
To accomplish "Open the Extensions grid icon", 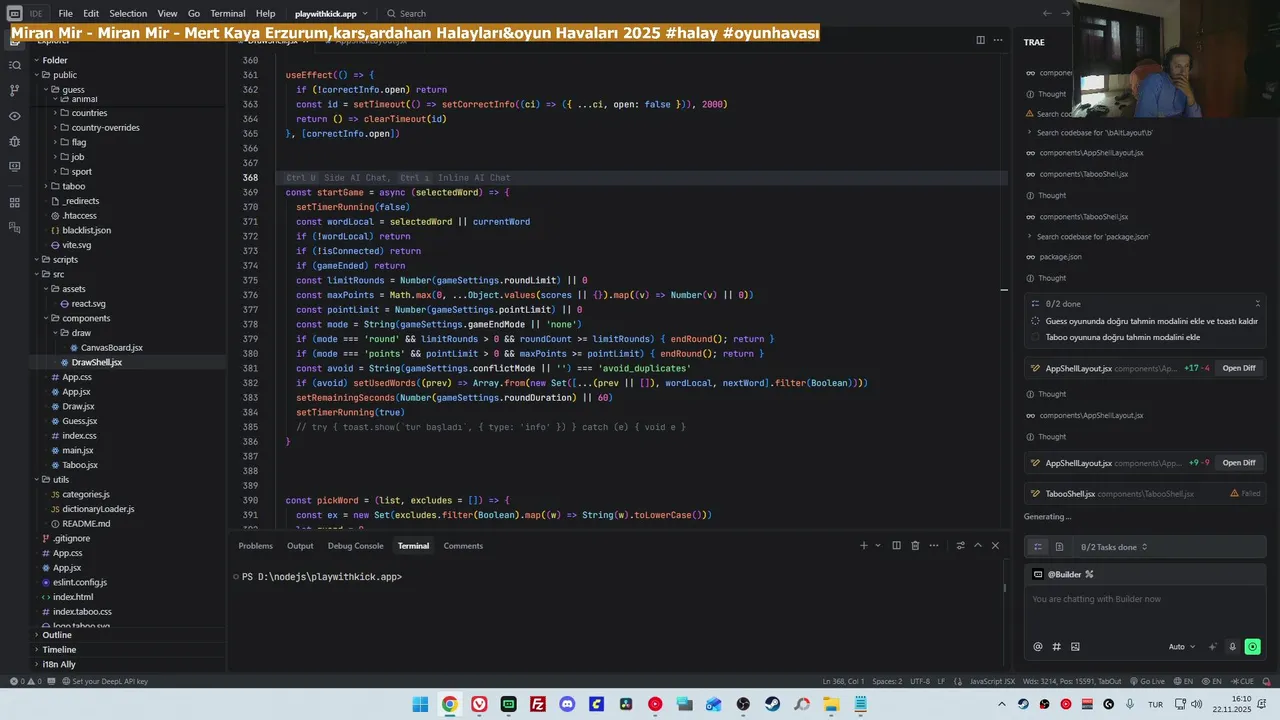I will click(14, 203).
